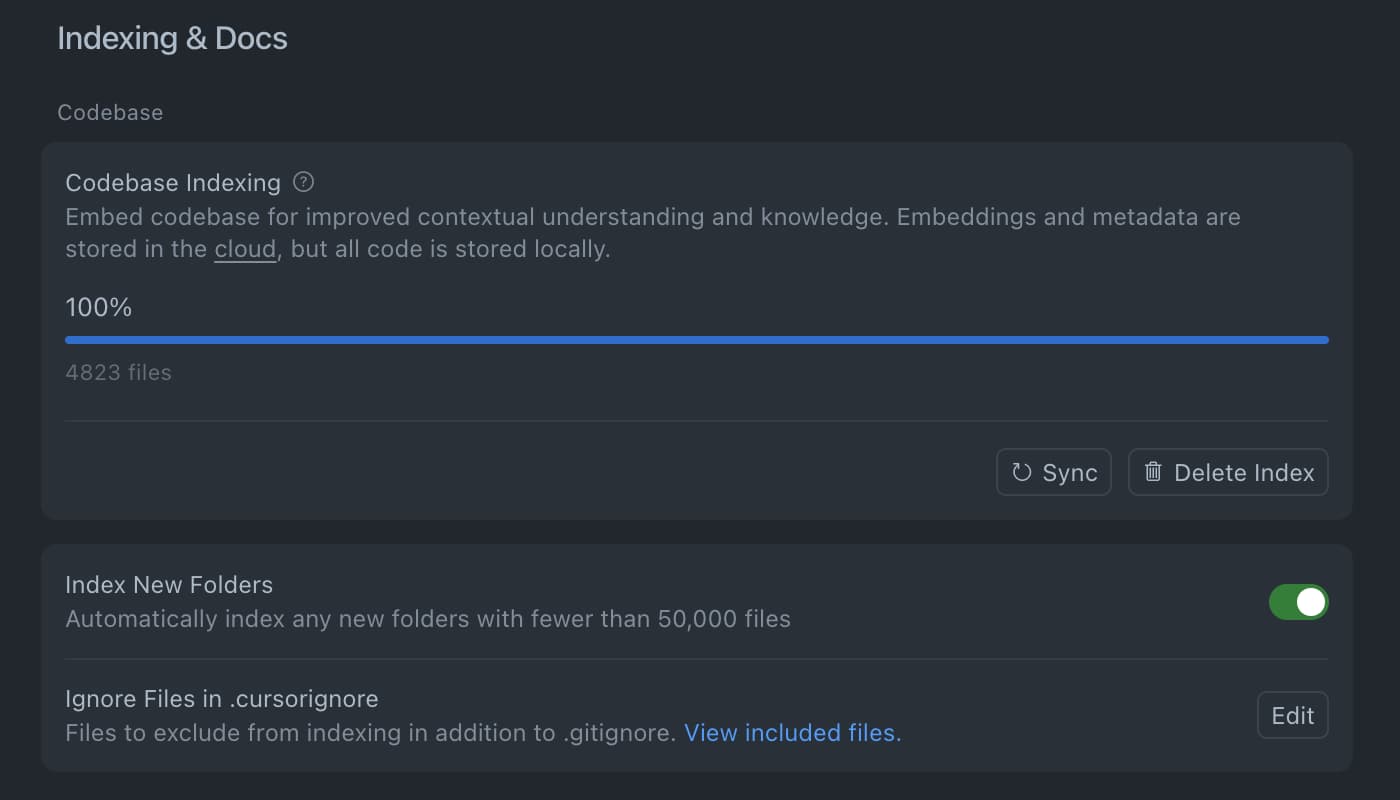Click the Indexing & Docs heading
This screenshot has width=1400, height=800.
point(172,39)
